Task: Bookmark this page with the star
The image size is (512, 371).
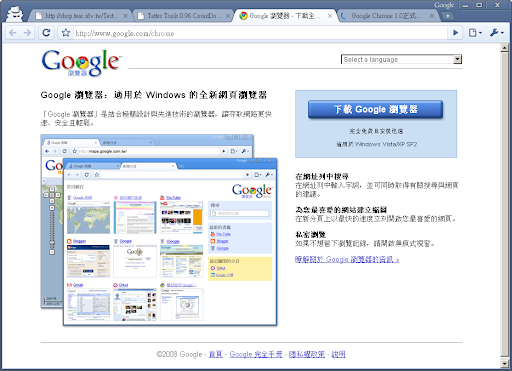Action: coord(66,33)
